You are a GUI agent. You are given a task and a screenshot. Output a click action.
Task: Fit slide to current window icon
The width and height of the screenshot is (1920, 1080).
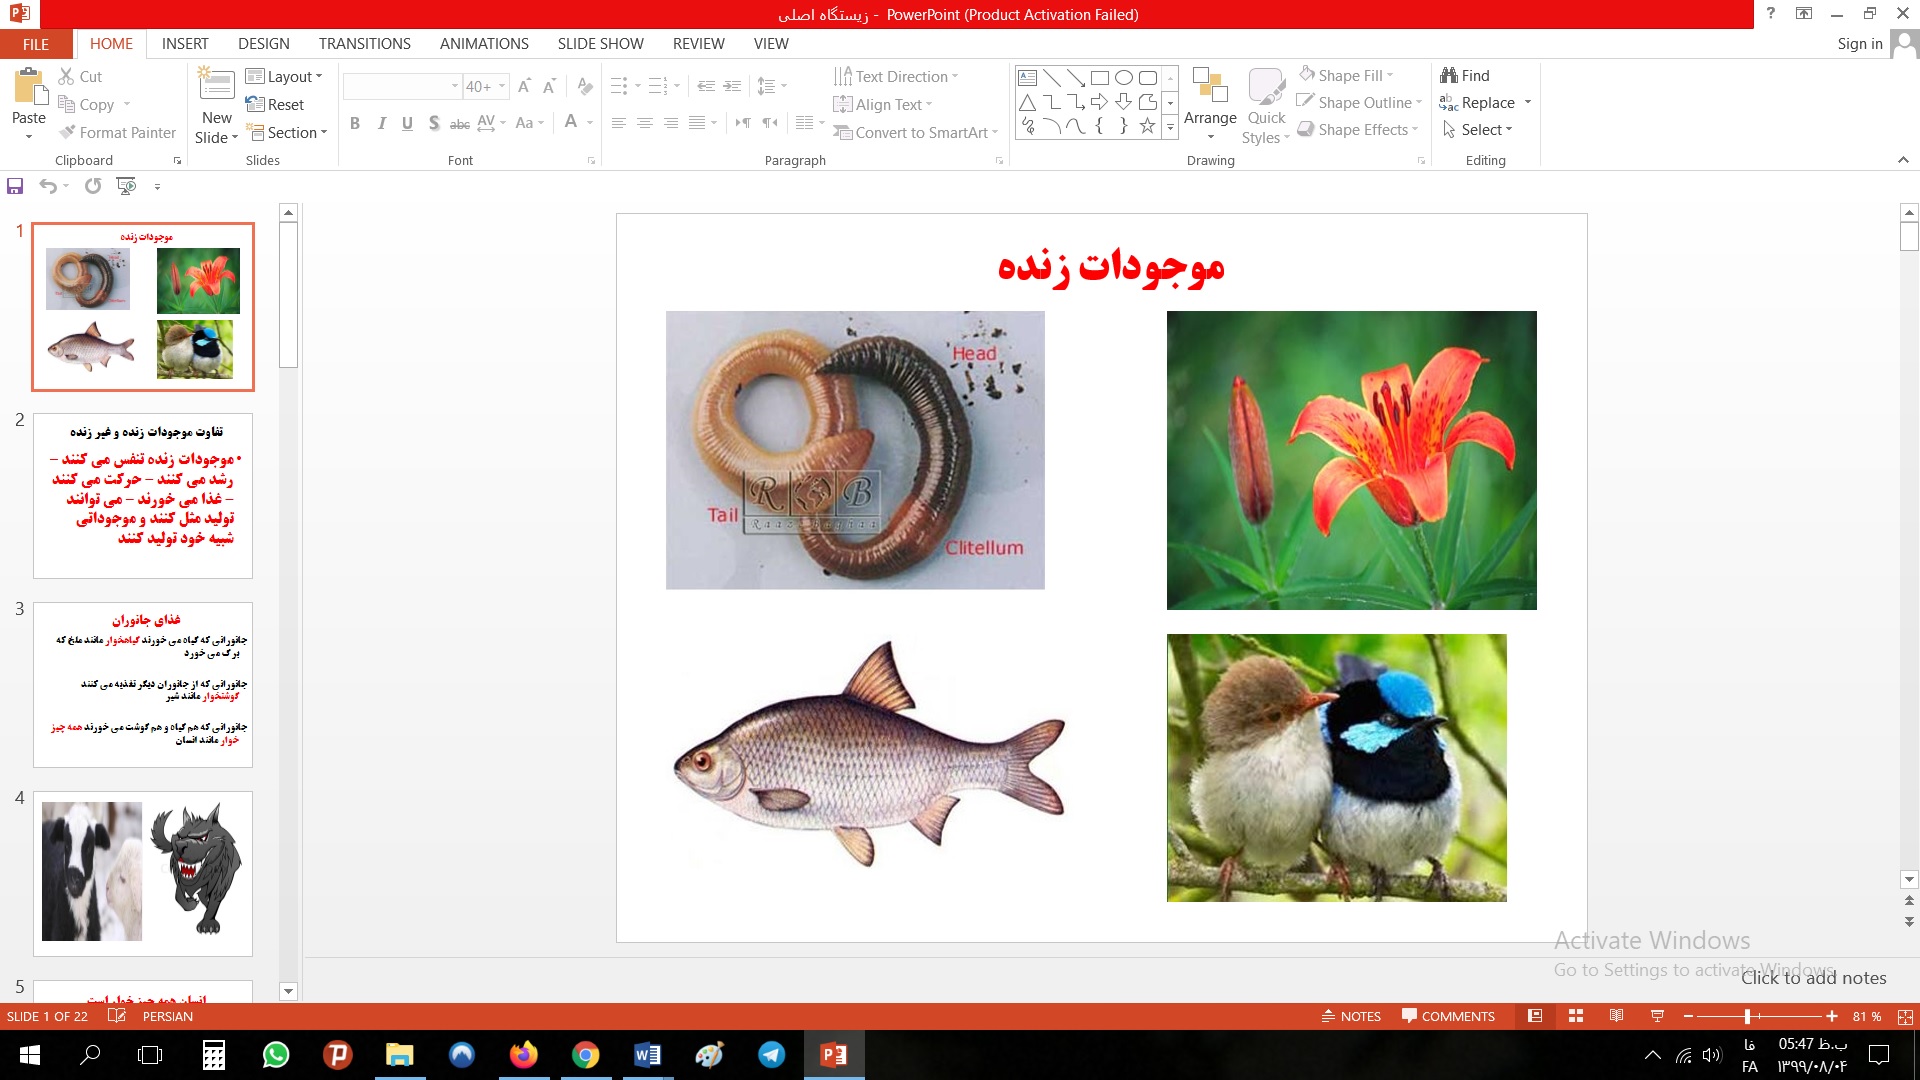[1905, 1016]
